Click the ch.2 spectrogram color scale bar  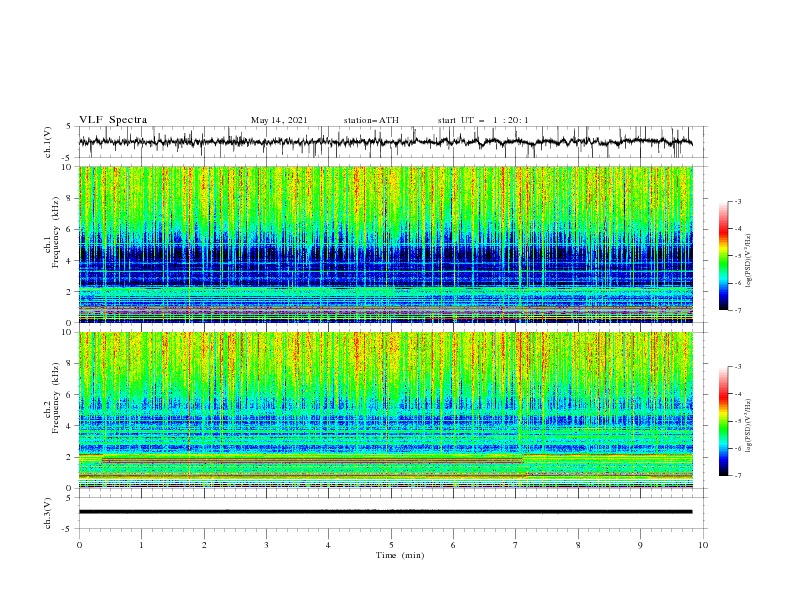tap(723, 421)
